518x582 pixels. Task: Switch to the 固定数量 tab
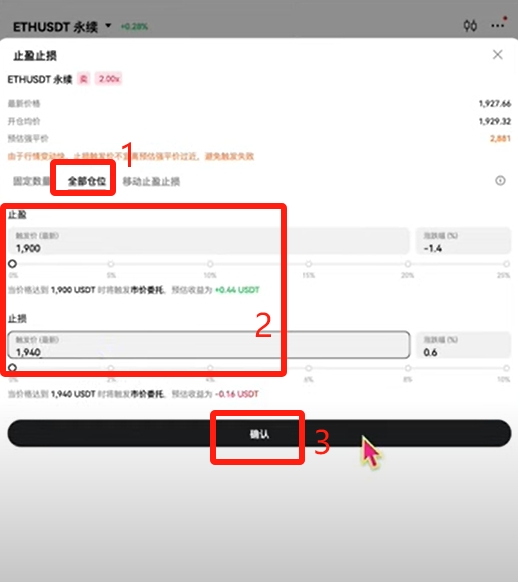pyautogui.click(x=31, y=181)
